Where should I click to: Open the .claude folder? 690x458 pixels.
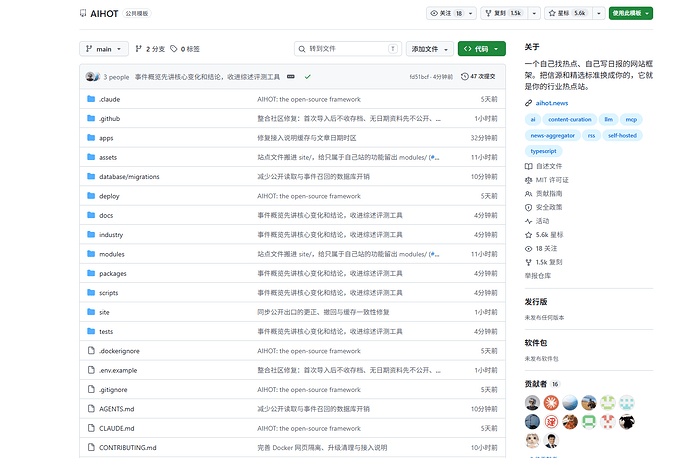coord(110,99)
